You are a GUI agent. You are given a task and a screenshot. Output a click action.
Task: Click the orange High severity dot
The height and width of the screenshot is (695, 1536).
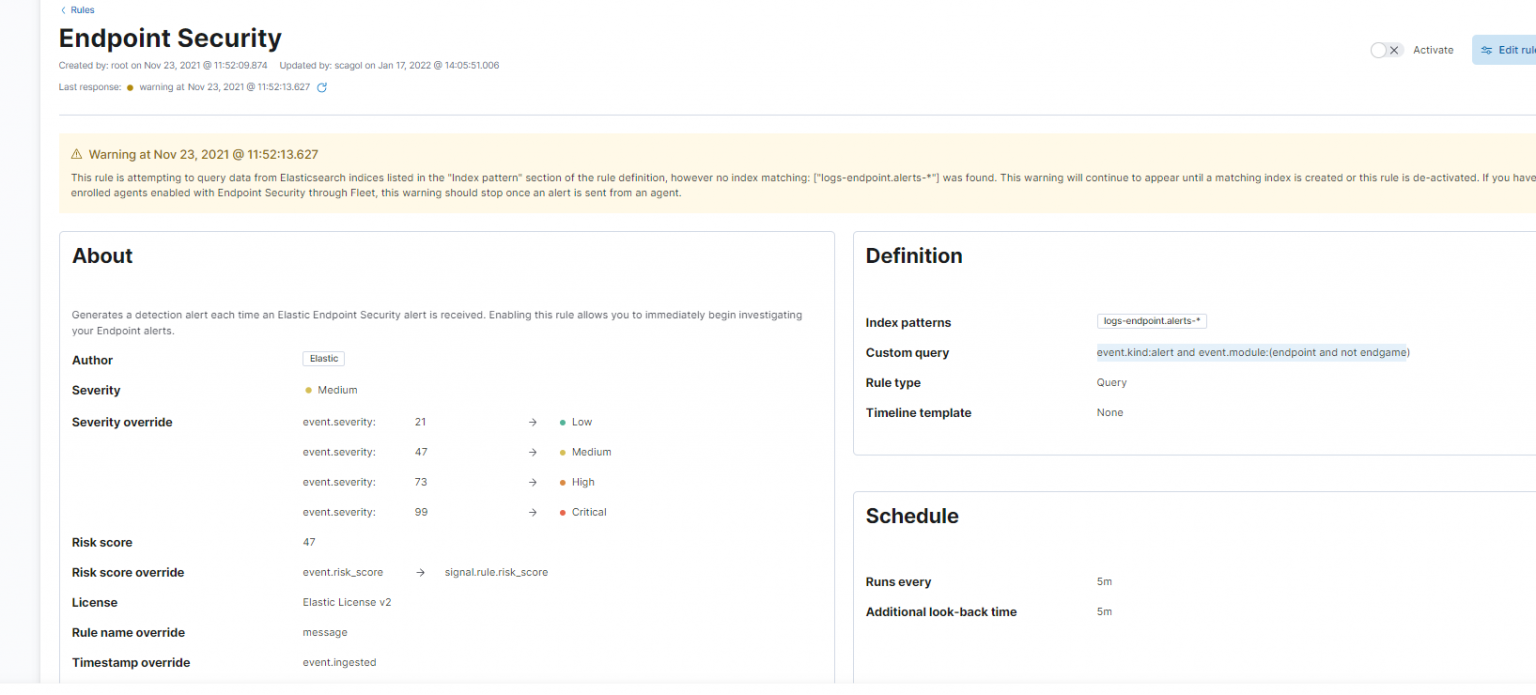(x=561, y=482)
